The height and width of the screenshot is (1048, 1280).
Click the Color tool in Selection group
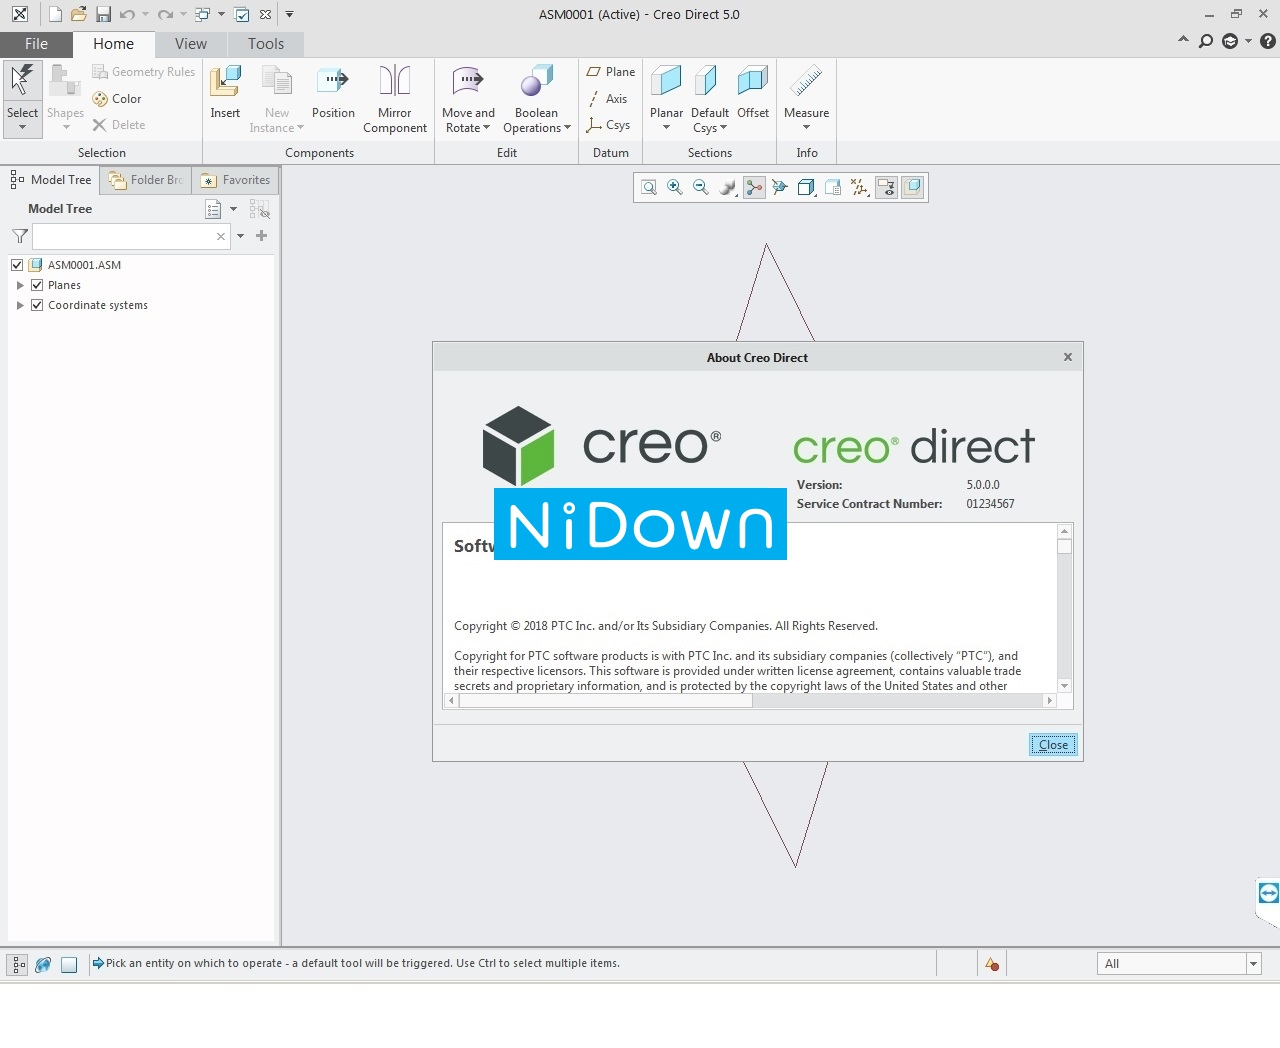(117, 99)
